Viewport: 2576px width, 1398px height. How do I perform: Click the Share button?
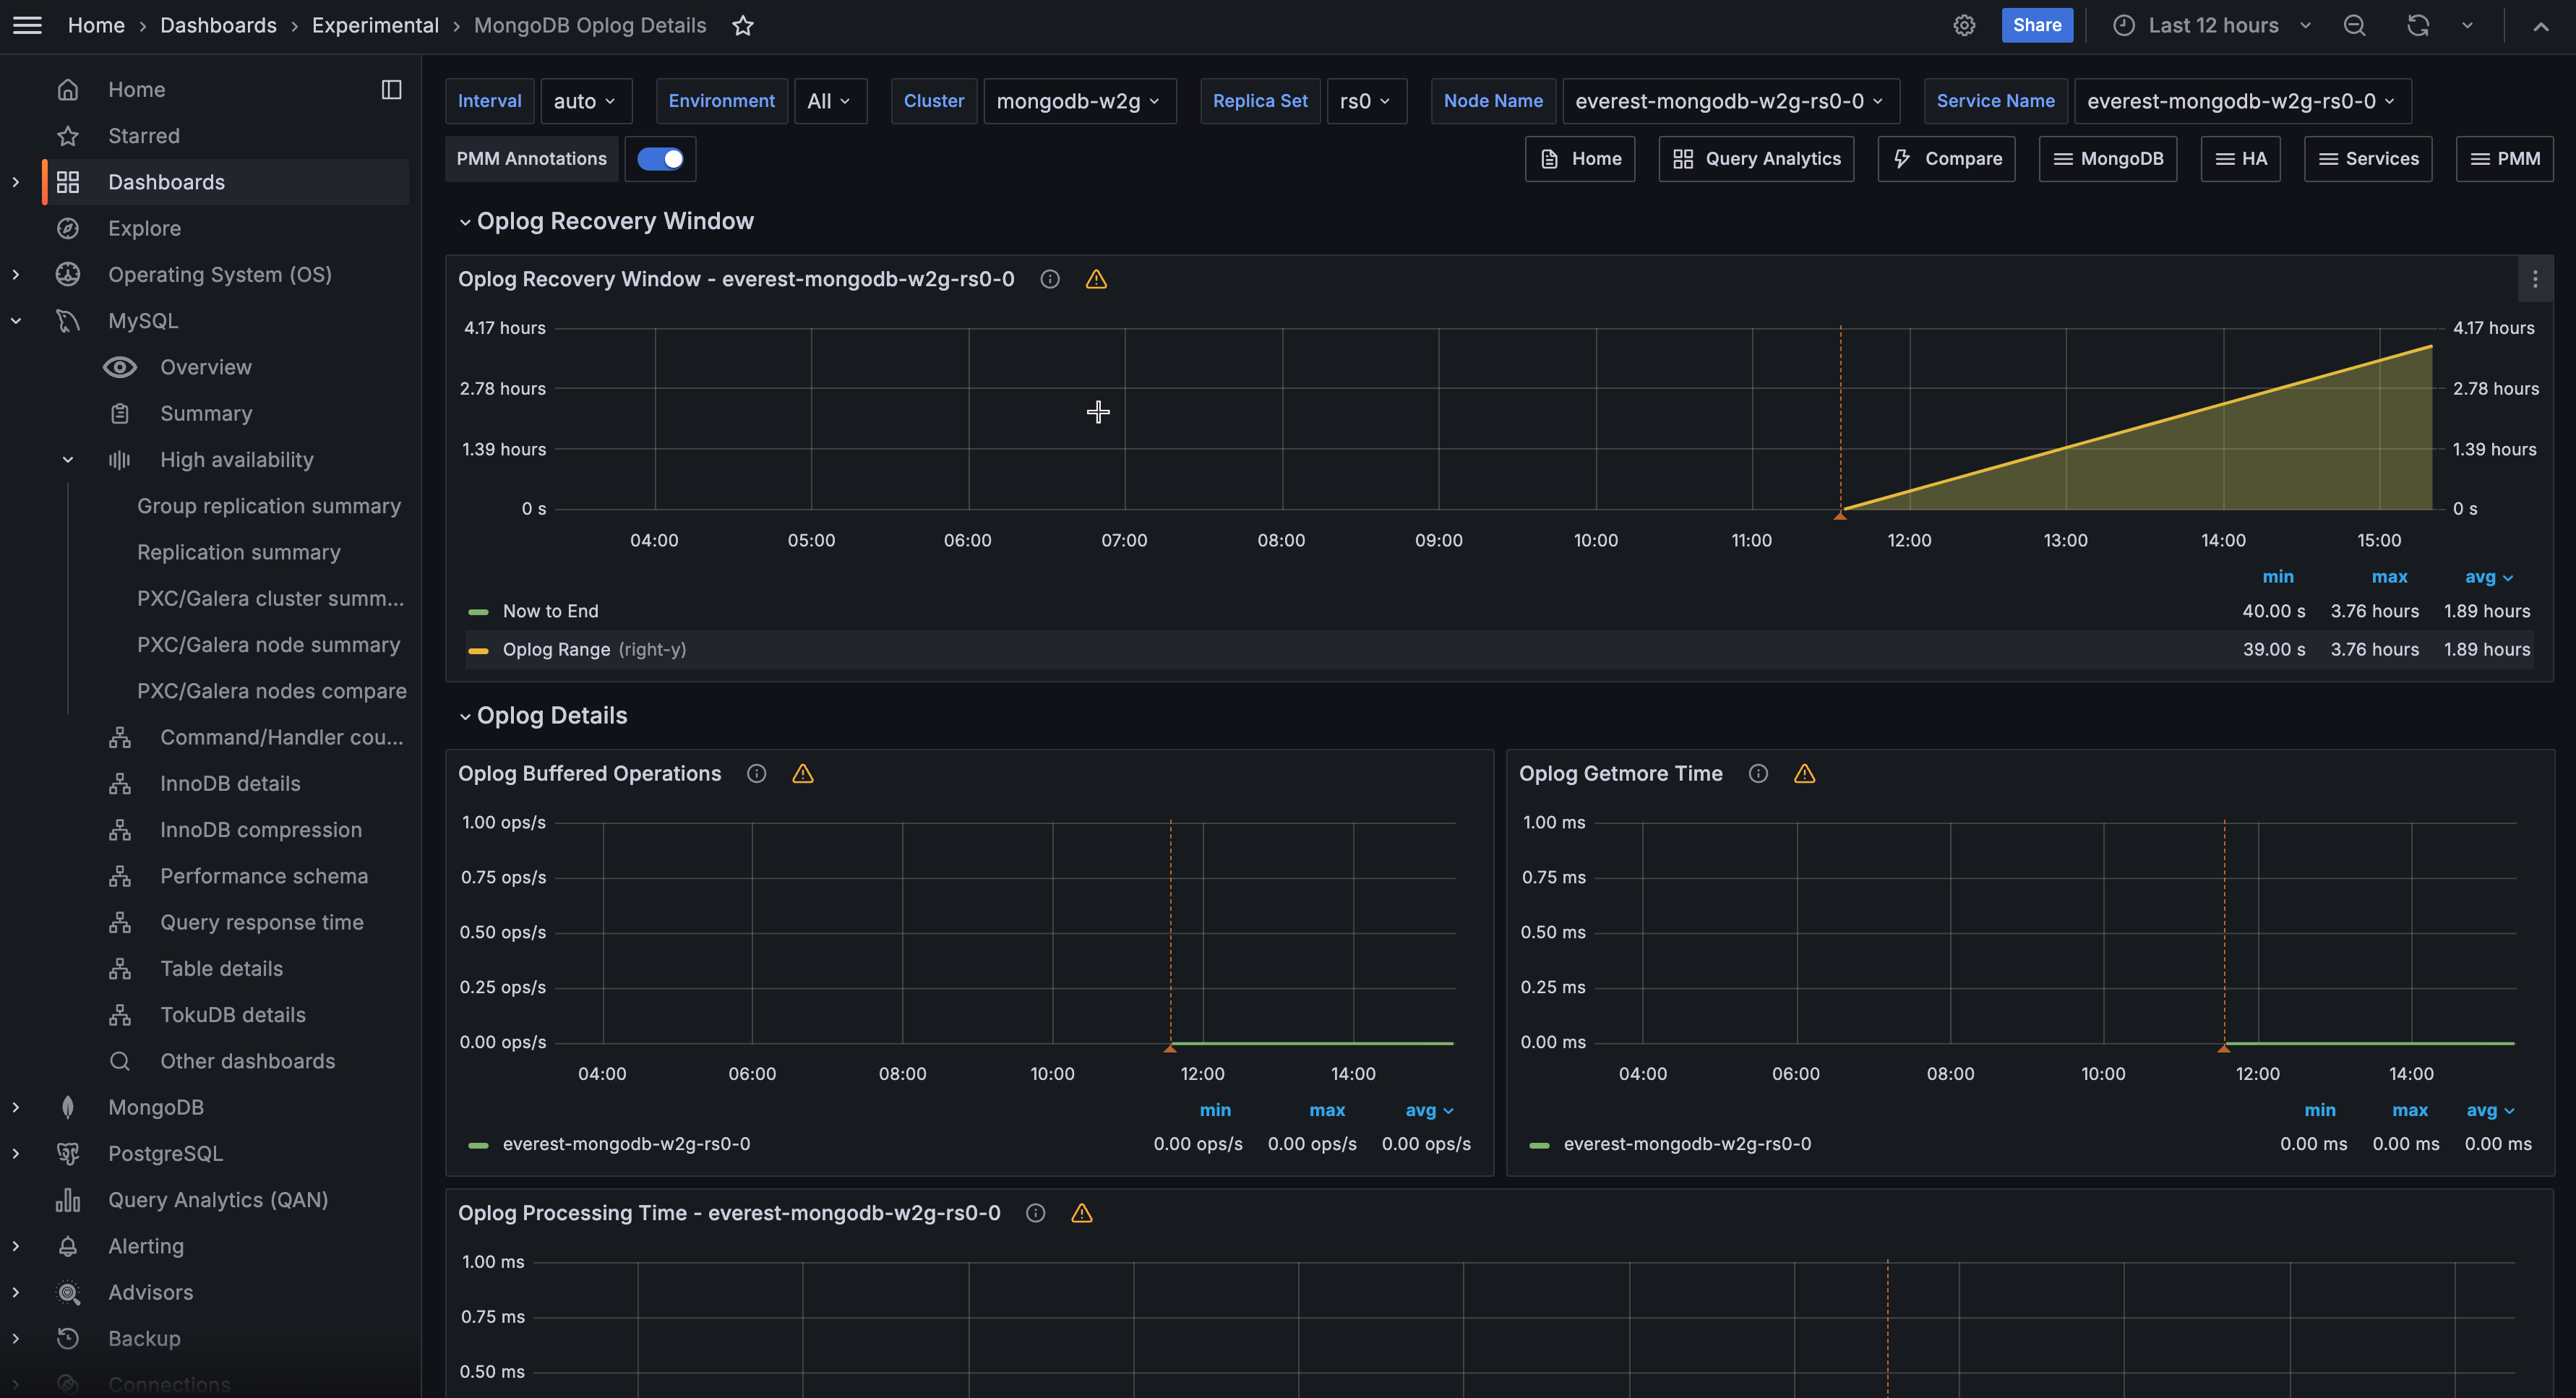point(2036,26)
